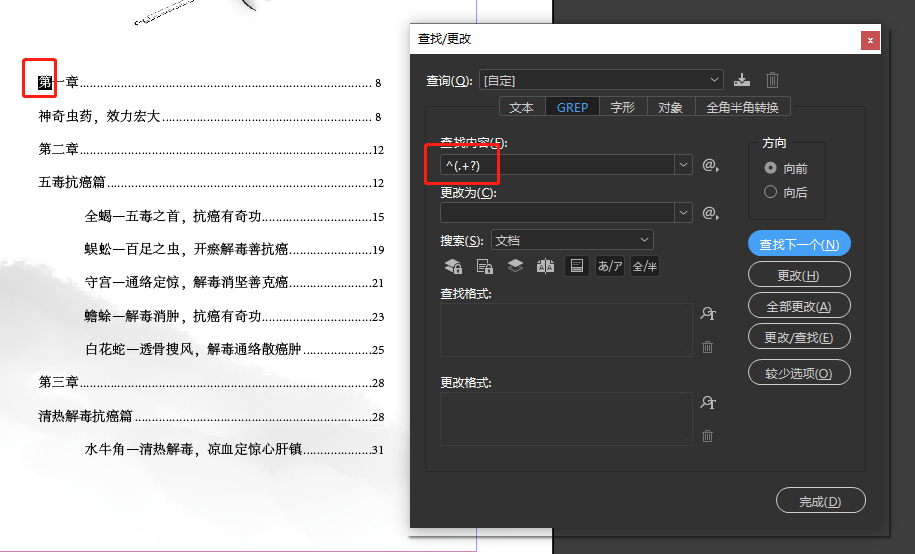Delete the saved query with the trash icon
Screen dimensions: 915x554
pyautogui.click(x=772, y=80)
